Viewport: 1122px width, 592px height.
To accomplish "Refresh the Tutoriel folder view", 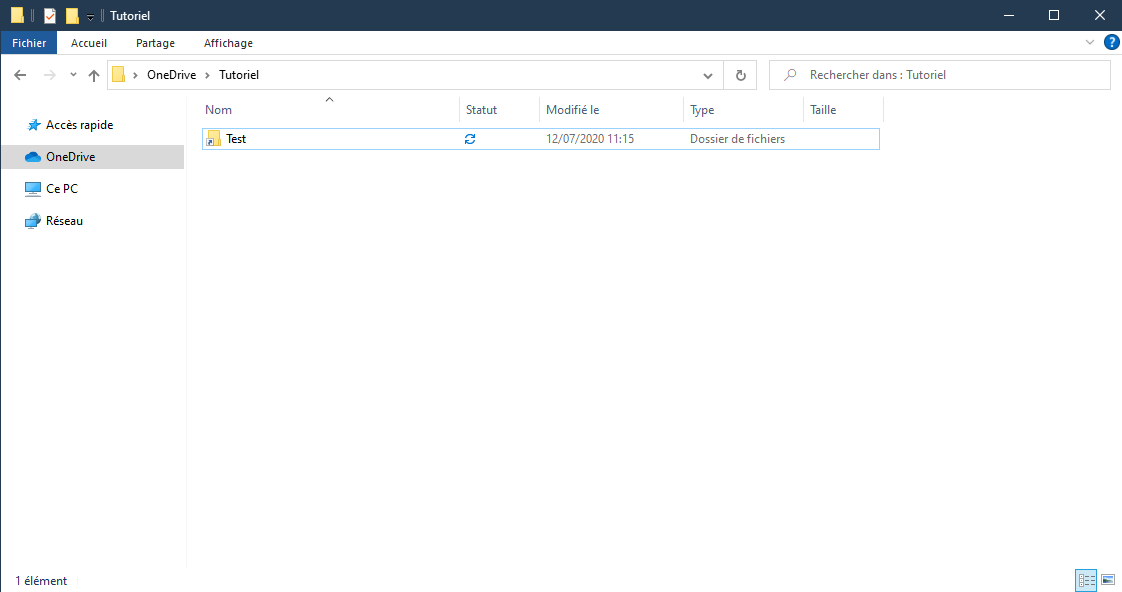I will click(740, 75).
